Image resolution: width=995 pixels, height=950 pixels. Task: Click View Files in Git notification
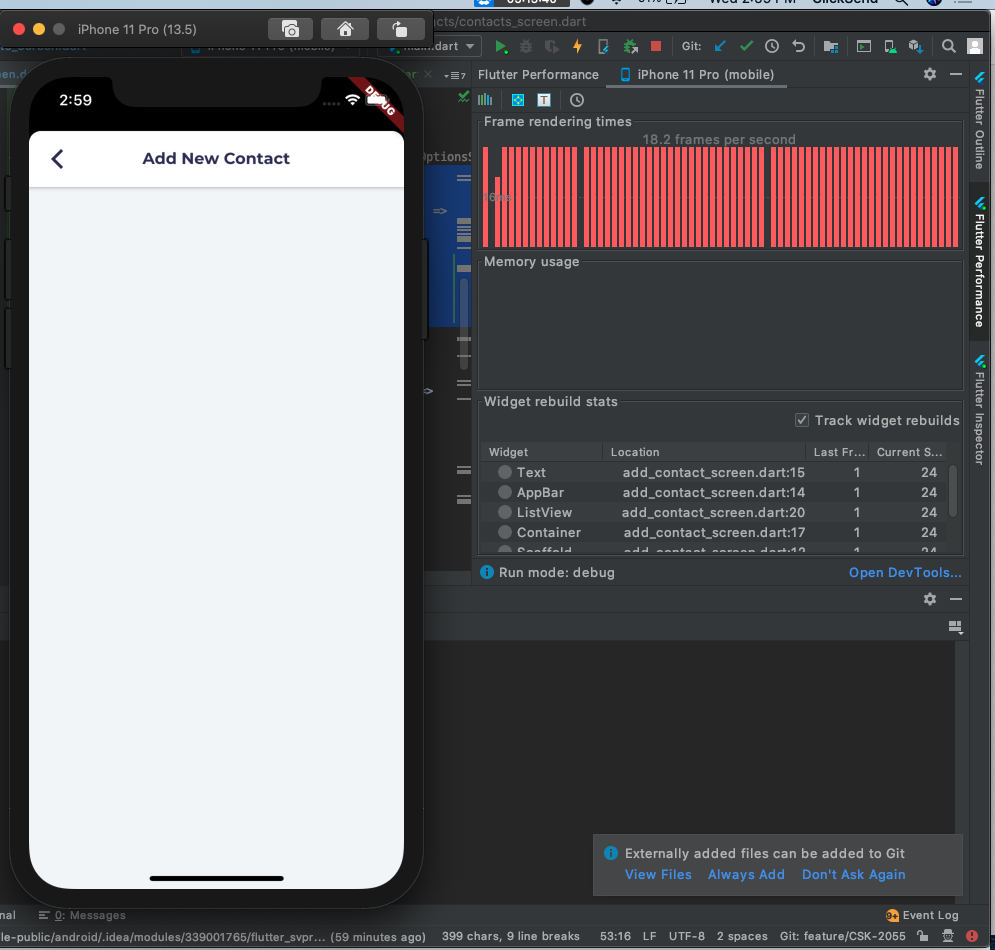pyautogui.click(x=658, y=874)
